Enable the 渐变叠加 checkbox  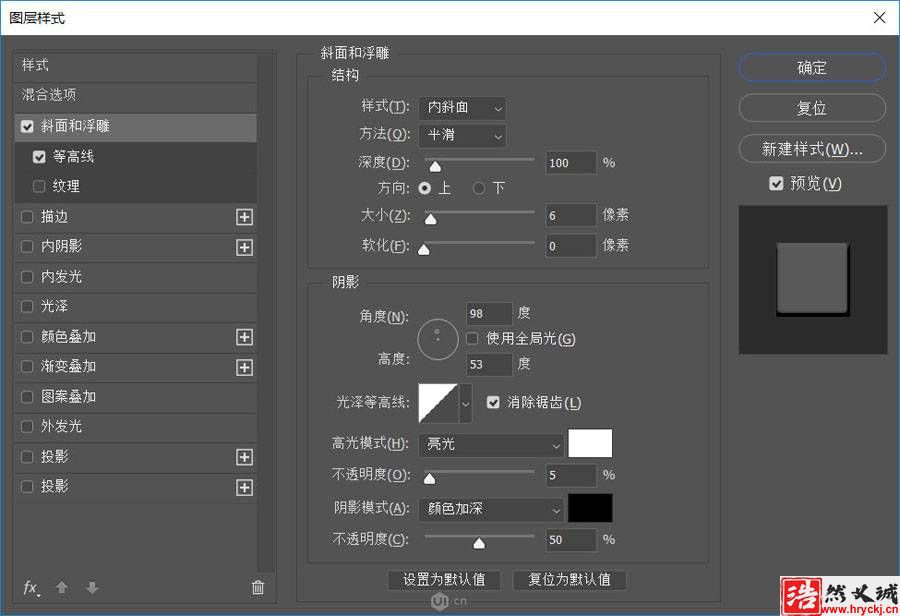[27, 367]
